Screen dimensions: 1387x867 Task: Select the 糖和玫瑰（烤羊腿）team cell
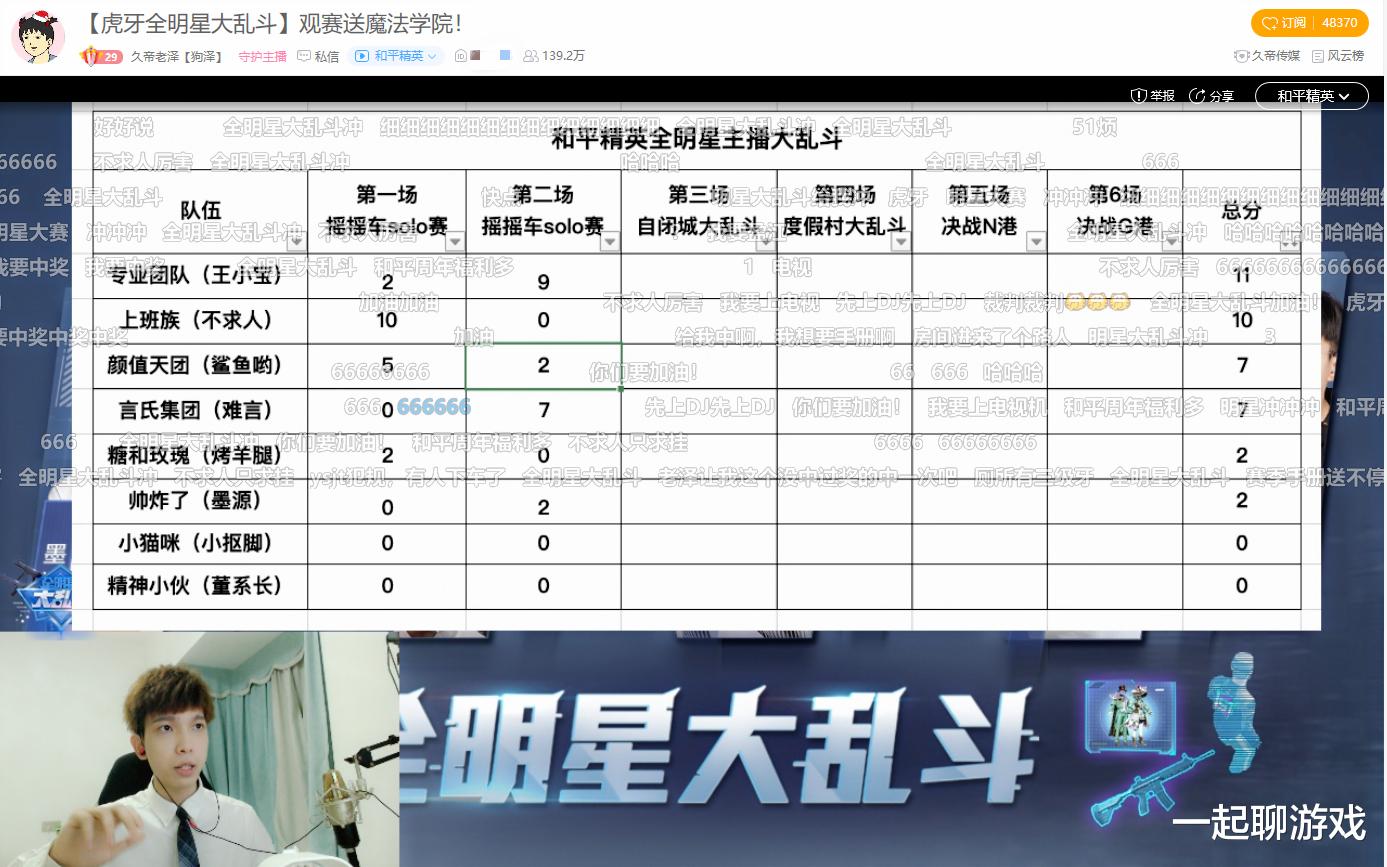tap(200, 455)
